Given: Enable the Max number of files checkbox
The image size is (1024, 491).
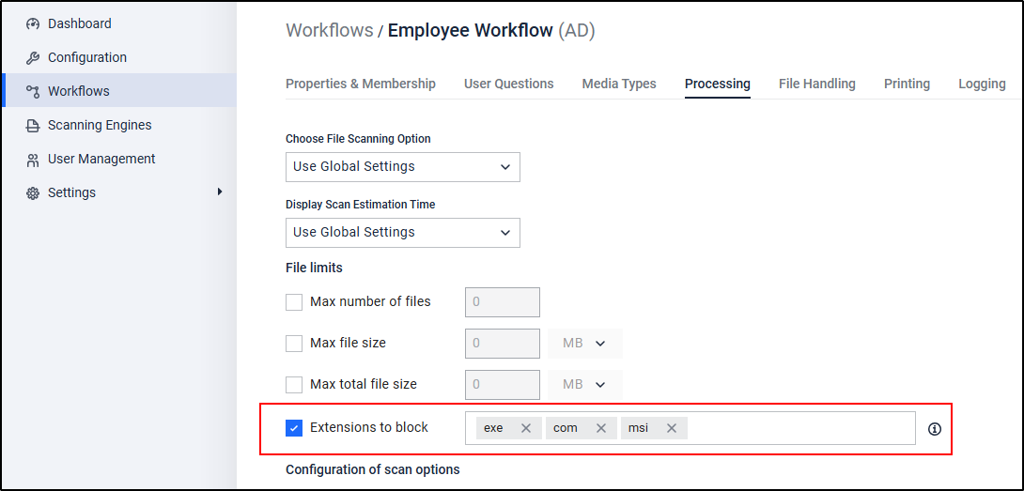Looking at the screenshot, I should tap(294, 302).
